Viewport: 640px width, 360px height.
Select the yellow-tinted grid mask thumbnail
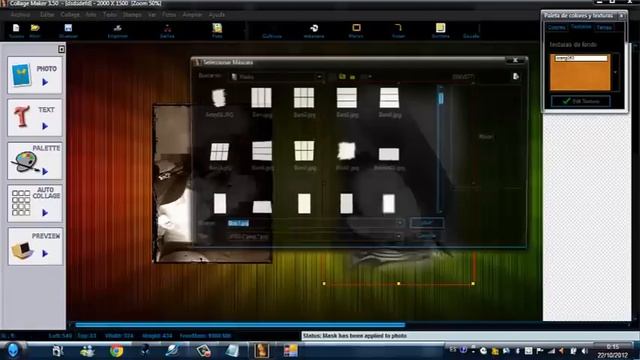click(x=304, y=151)
